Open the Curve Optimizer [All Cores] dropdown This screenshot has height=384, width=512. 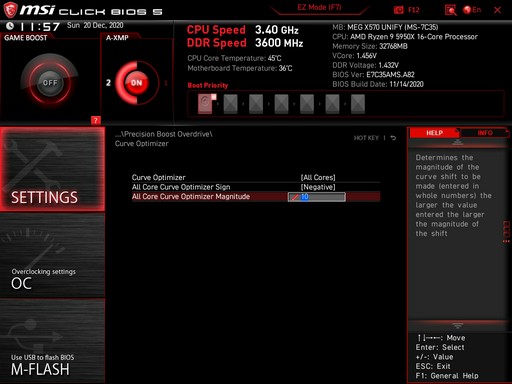318,177
